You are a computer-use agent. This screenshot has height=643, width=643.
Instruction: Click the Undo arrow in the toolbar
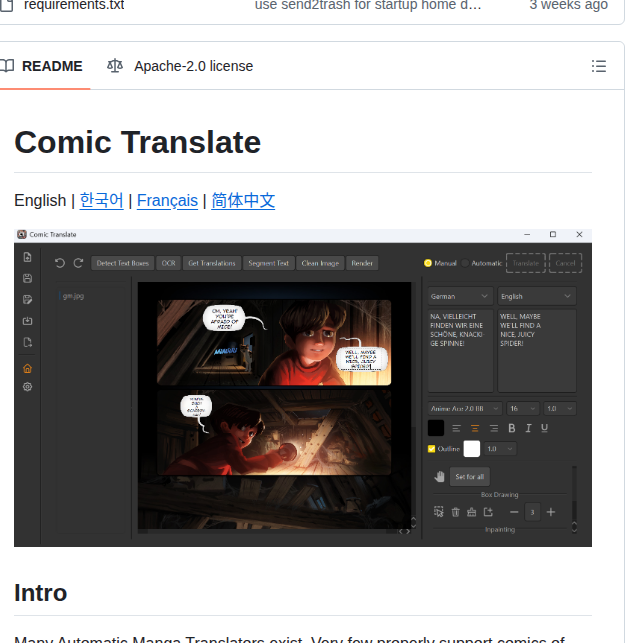(x=60, y=263)
